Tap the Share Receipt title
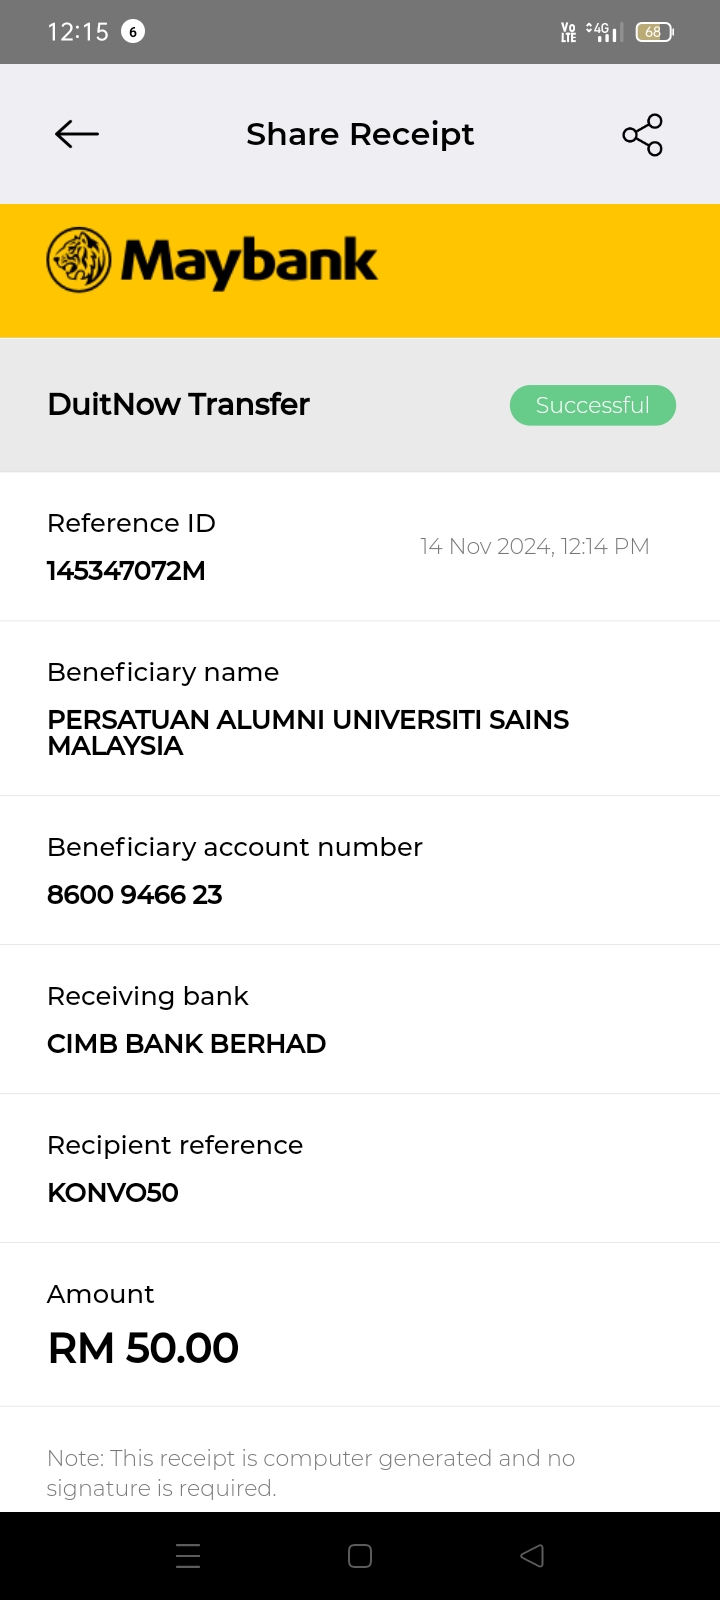 click(360, 134)
